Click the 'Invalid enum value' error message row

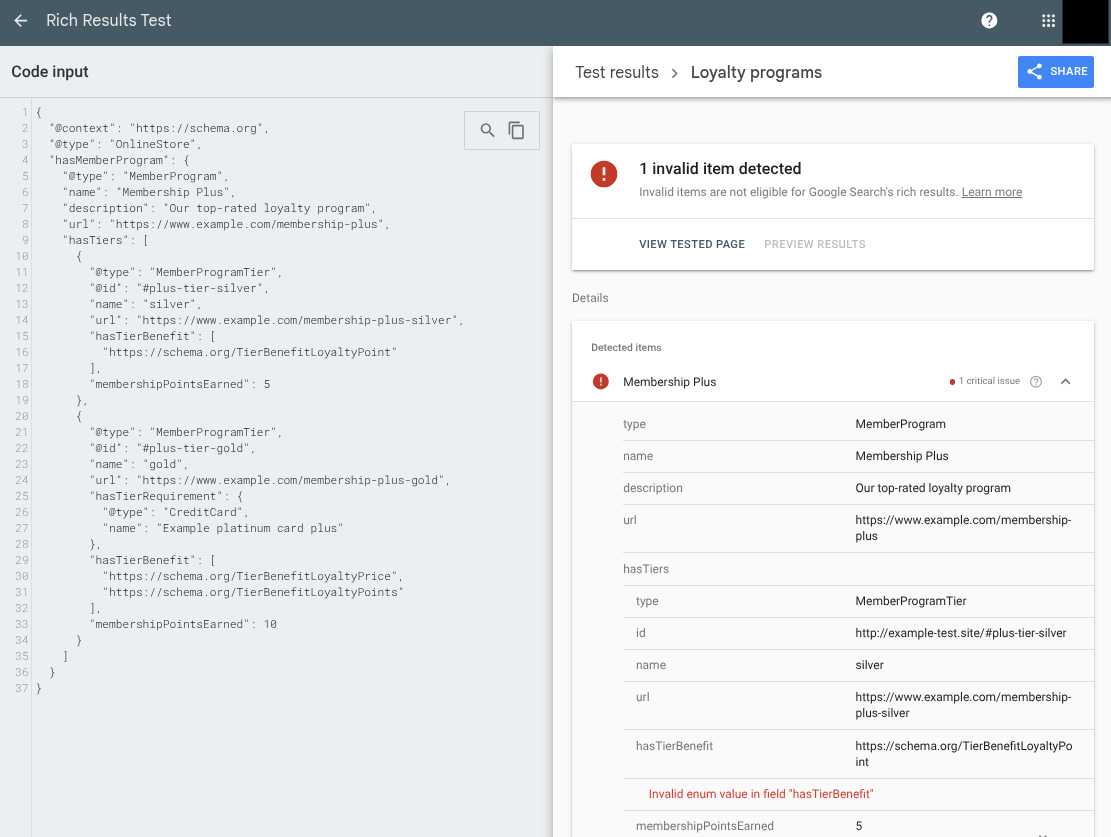[x=761, y=793]
